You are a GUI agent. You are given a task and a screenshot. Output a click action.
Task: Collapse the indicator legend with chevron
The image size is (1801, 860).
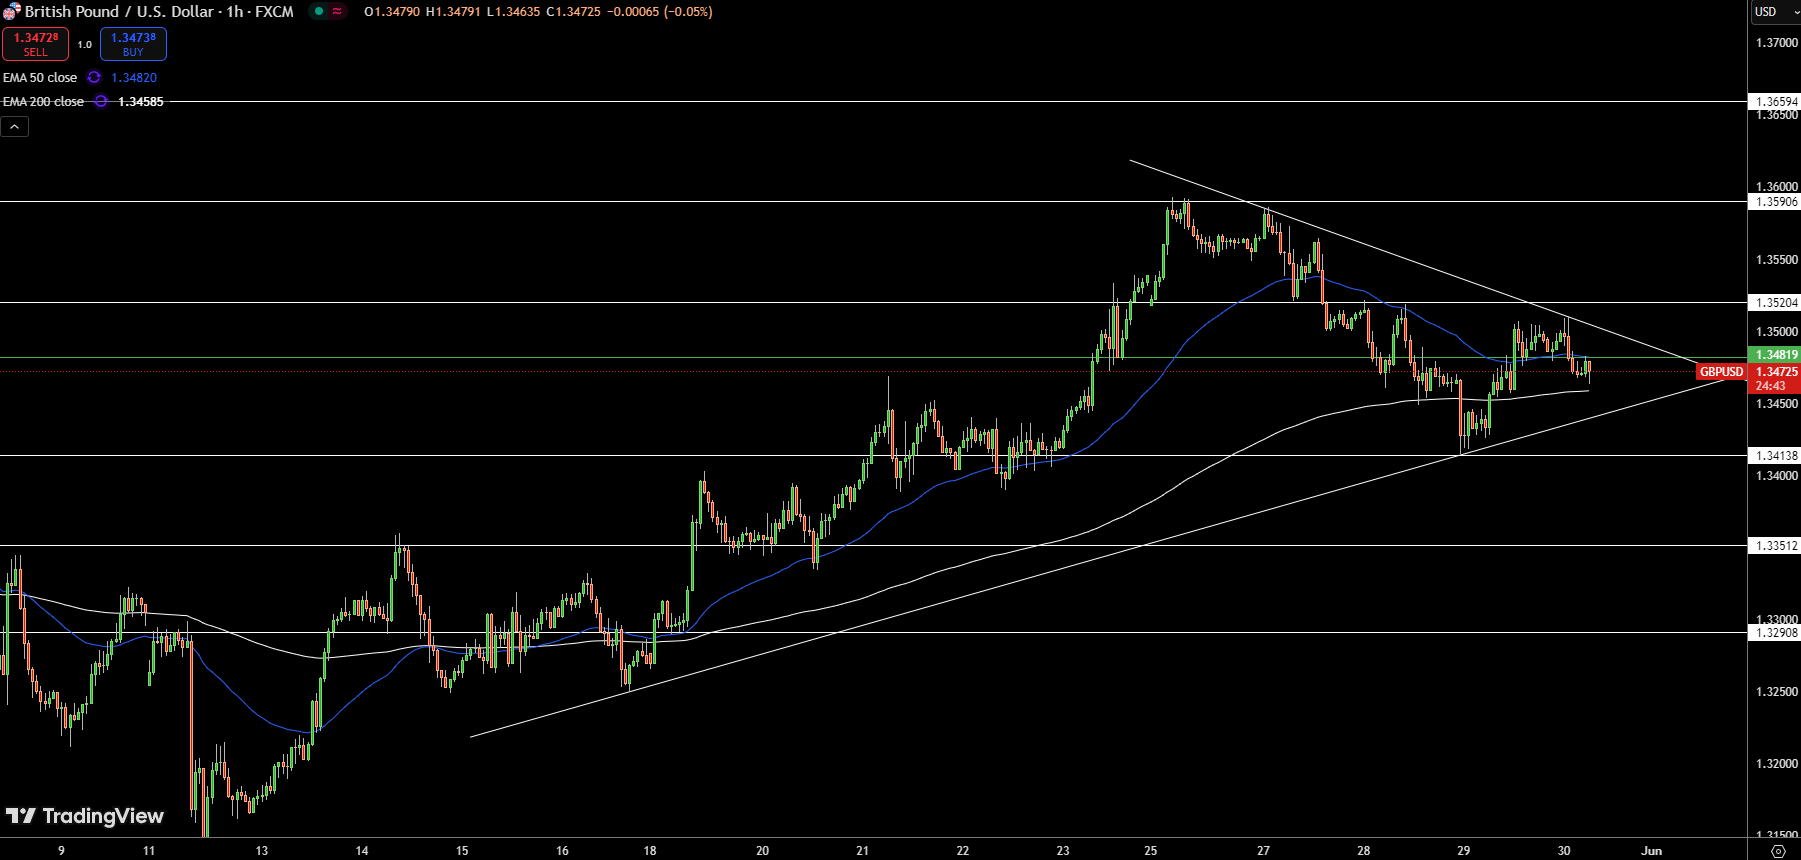coord(15,126)
